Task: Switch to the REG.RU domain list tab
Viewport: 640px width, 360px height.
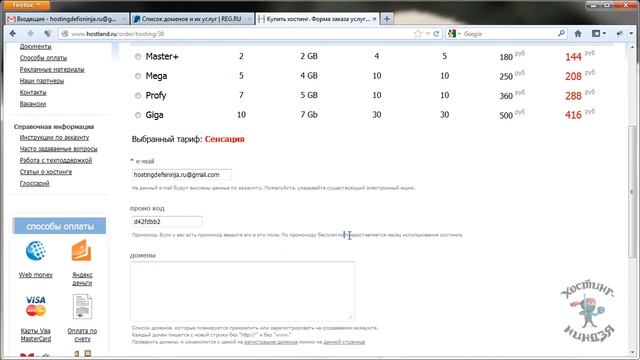Action: click(192, 19)
